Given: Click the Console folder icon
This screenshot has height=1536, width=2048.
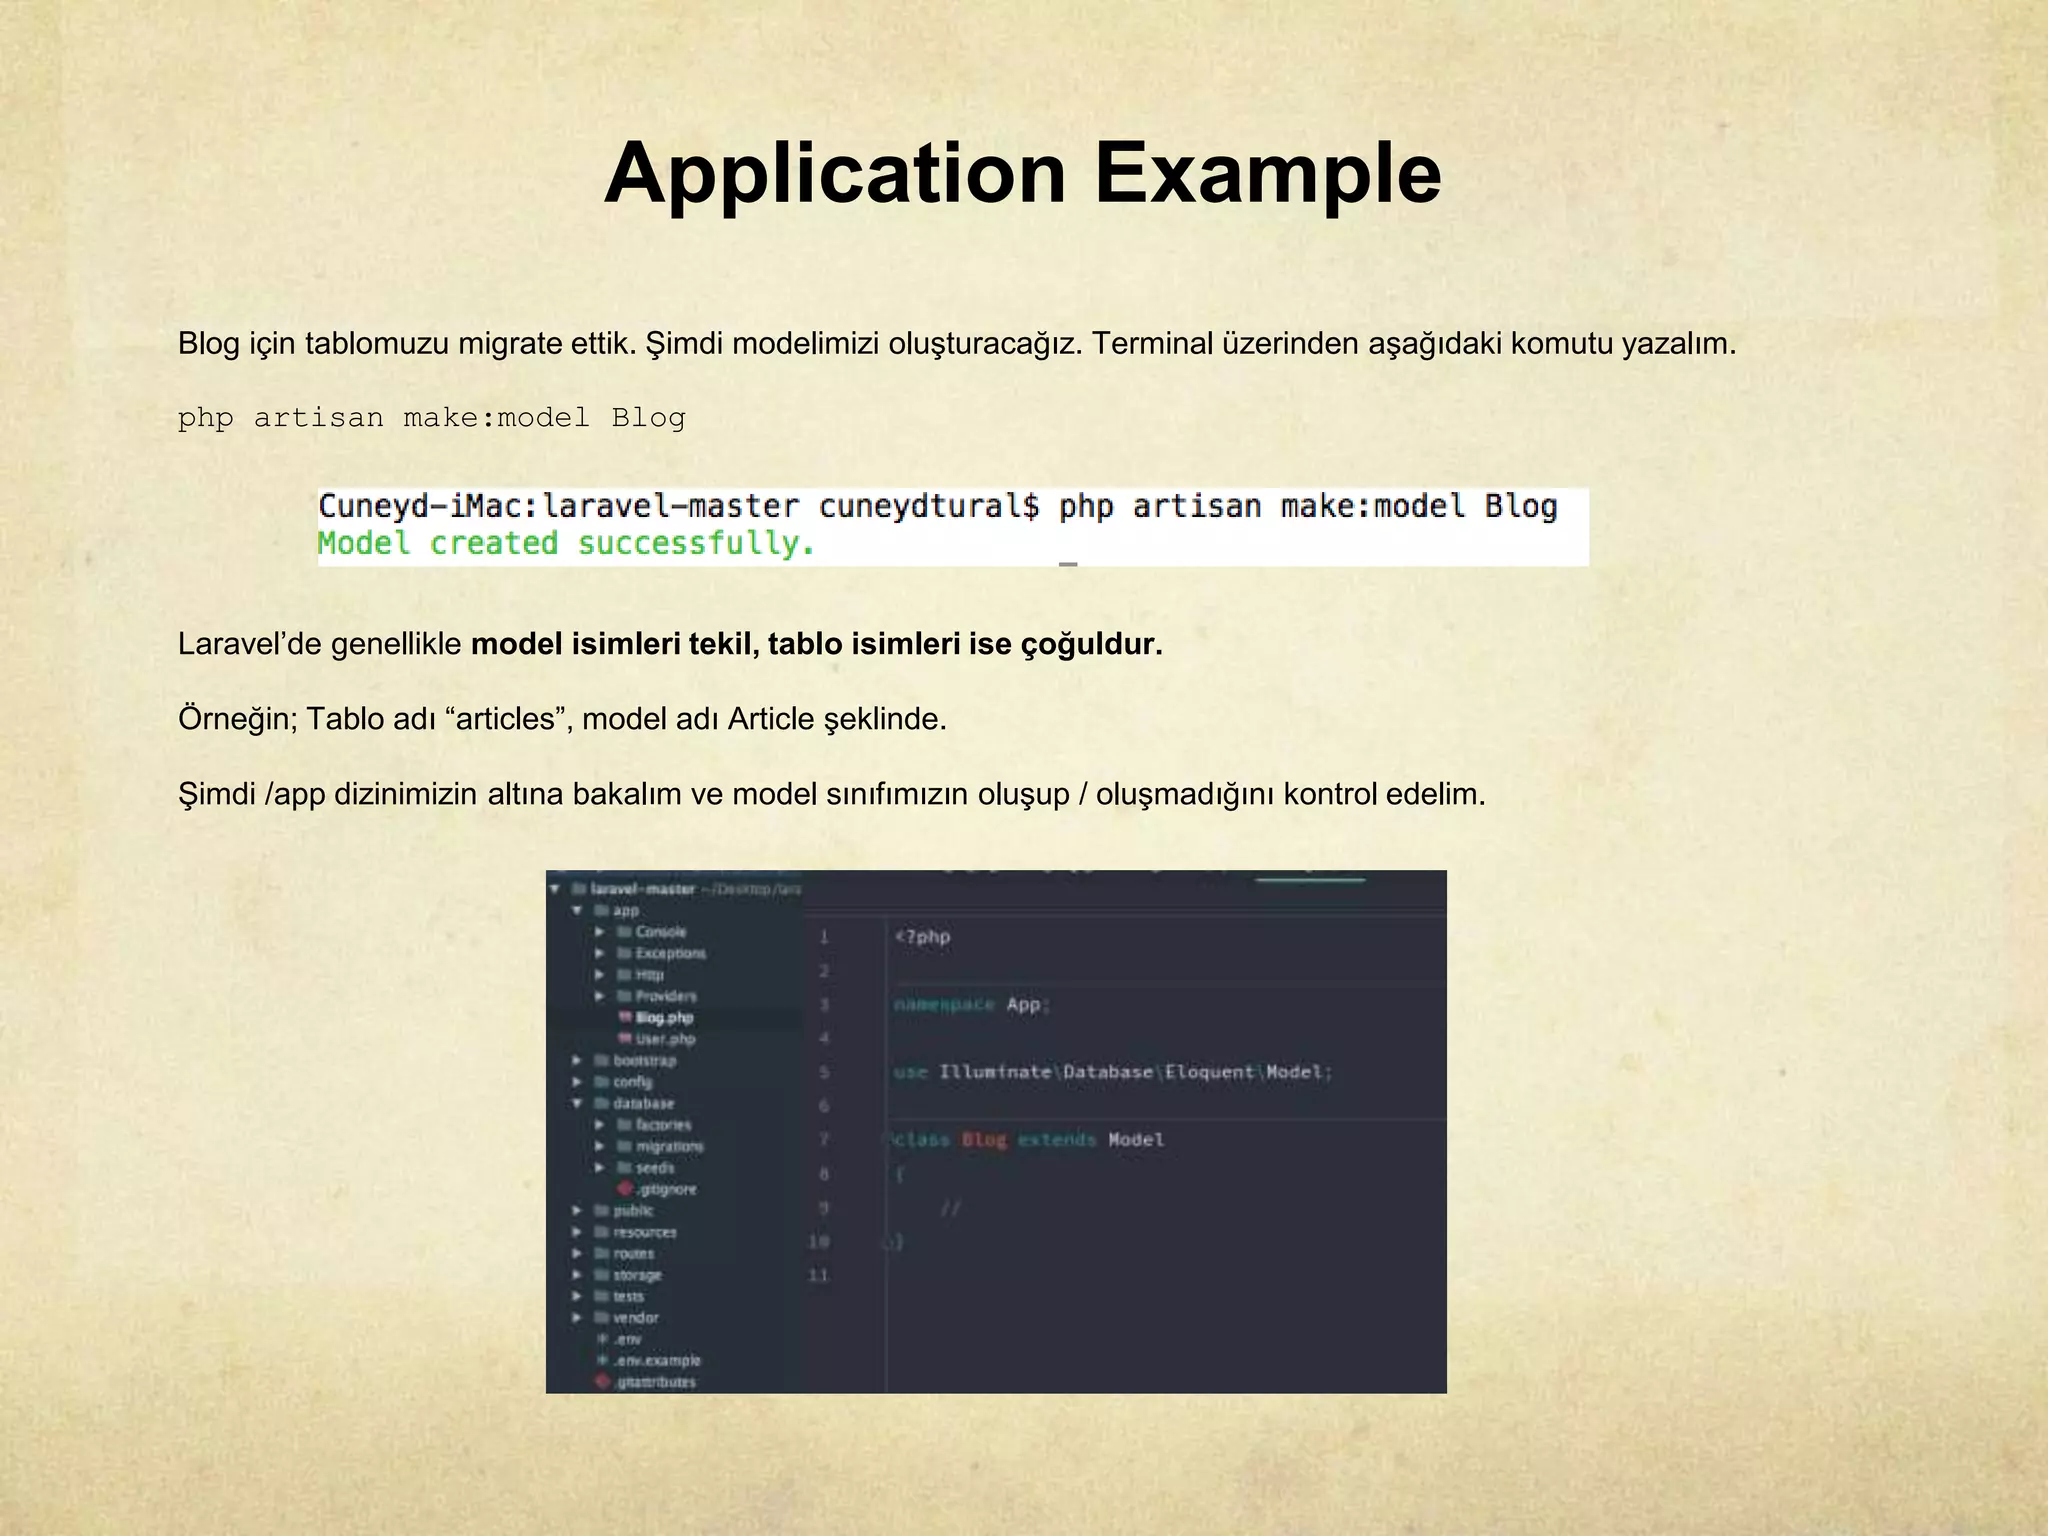Looking at the screenshot, I should (624, 932).
